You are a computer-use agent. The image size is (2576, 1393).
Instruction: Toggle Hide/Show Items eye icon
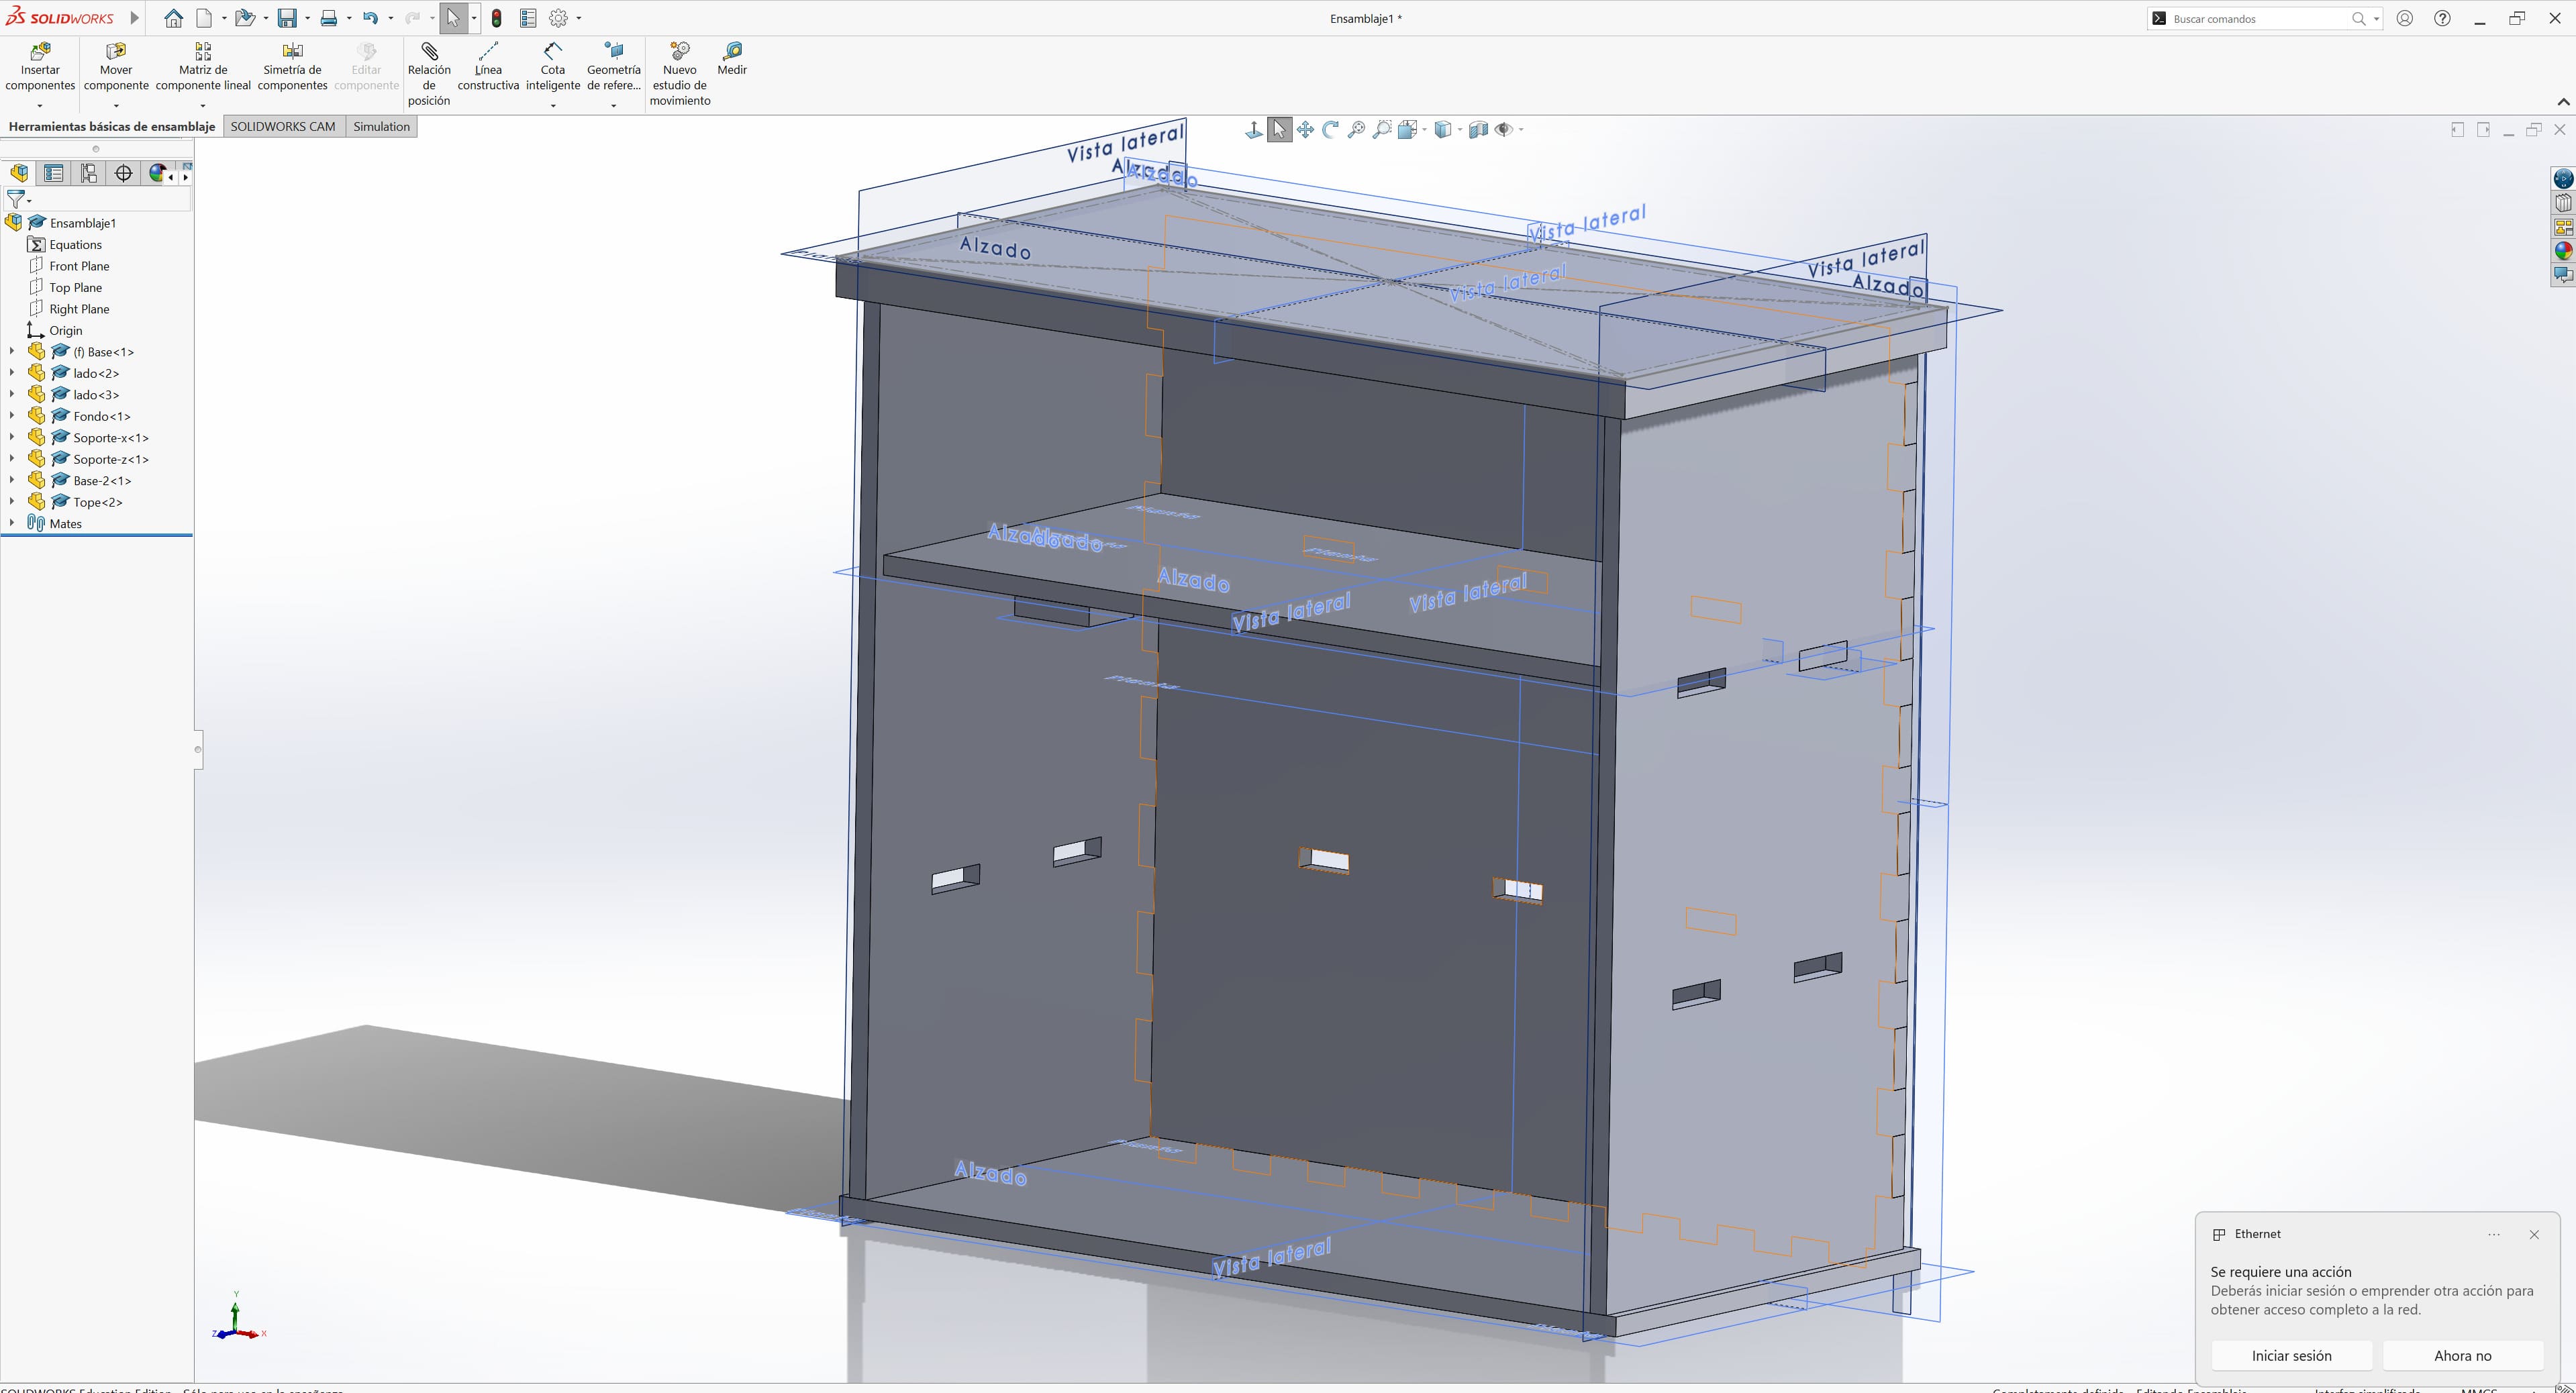coord(1503,129)
